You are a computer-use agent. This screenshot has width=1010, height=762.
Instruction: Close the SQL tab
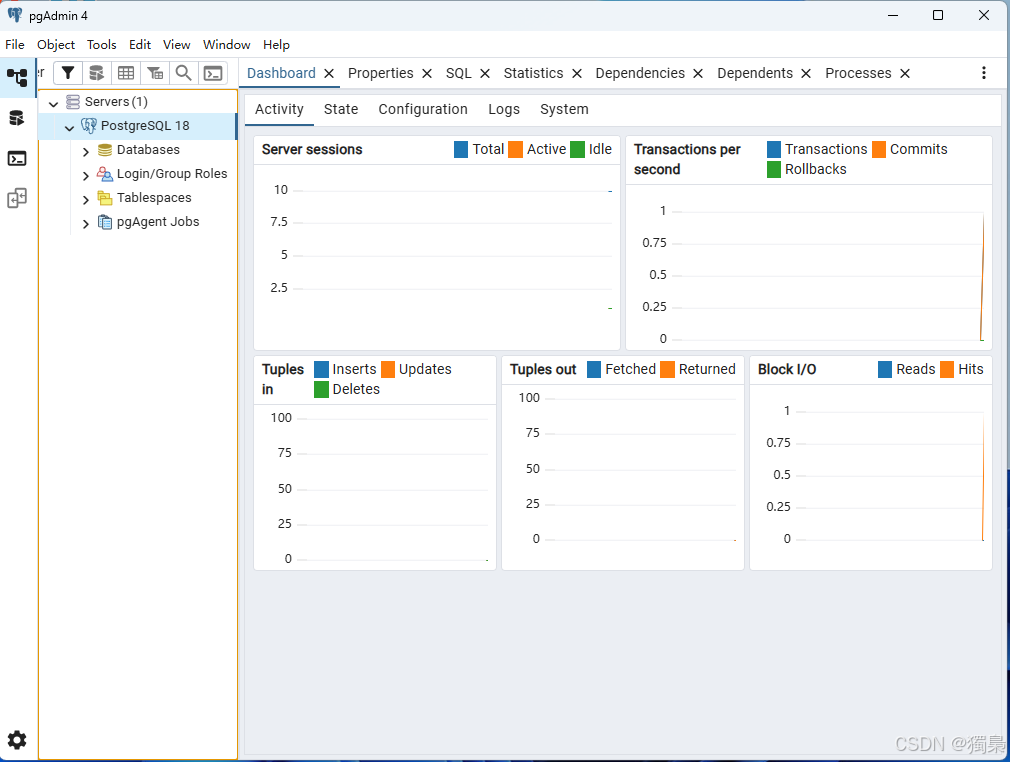coord(485,73)
